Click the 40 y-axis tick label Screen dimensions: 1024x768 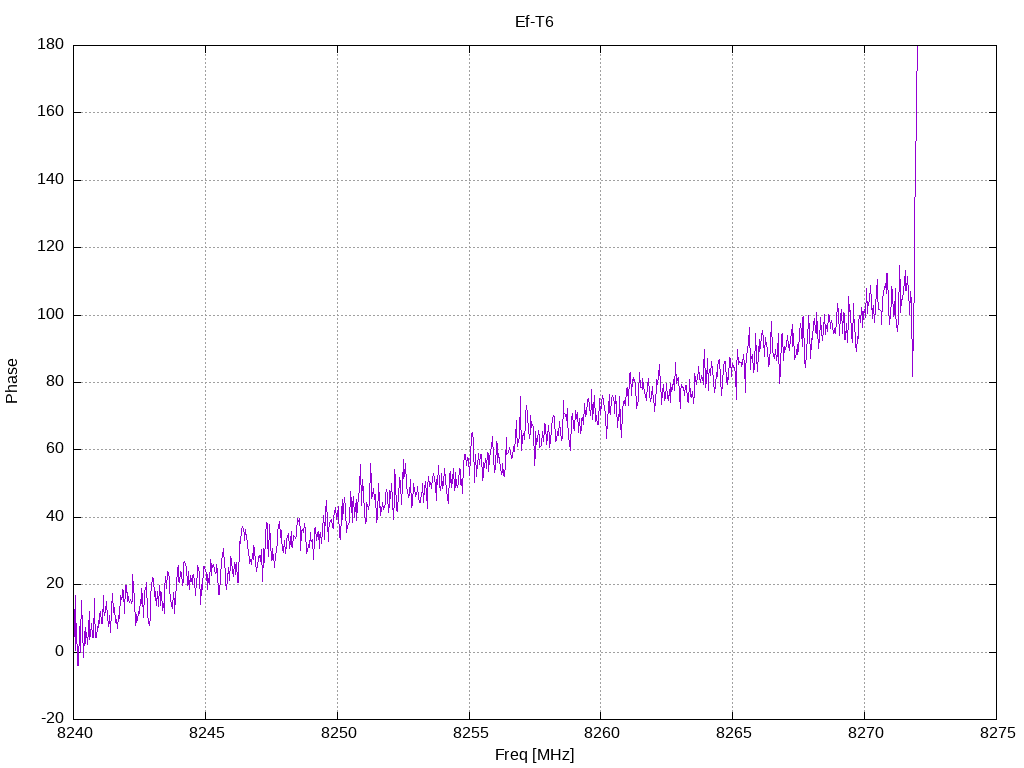tap(55, 517)
